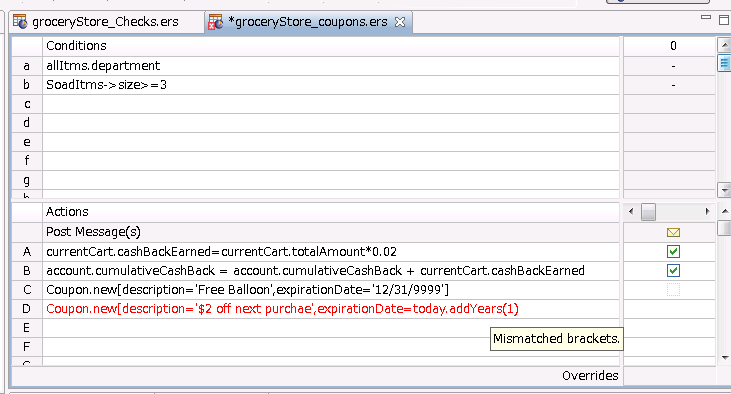Minimize the editor pane
Image resolution: width=731 pixels, height=394 pixels.
(706, 17)
